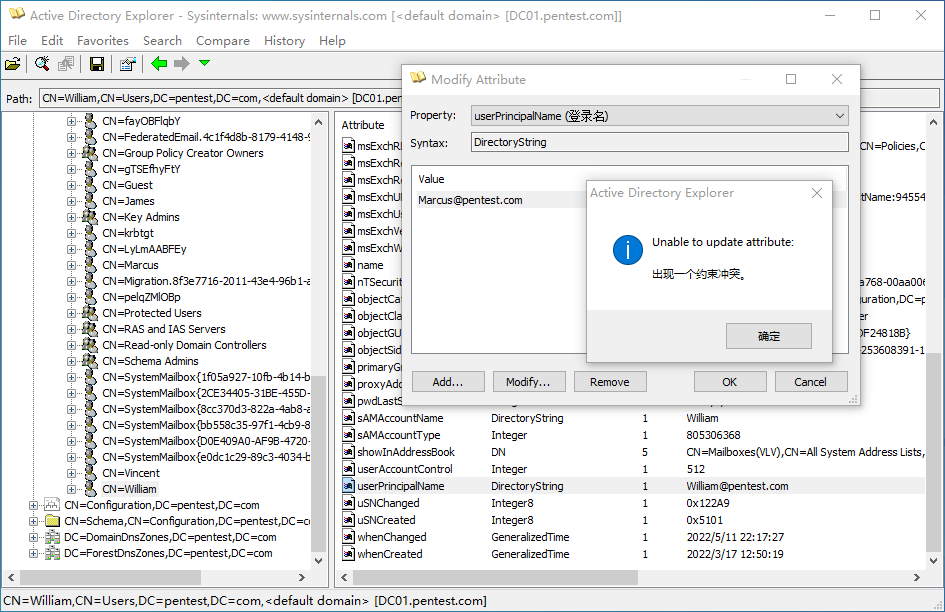Open the Help menu
945x612 pixels.
coord(332,40)
